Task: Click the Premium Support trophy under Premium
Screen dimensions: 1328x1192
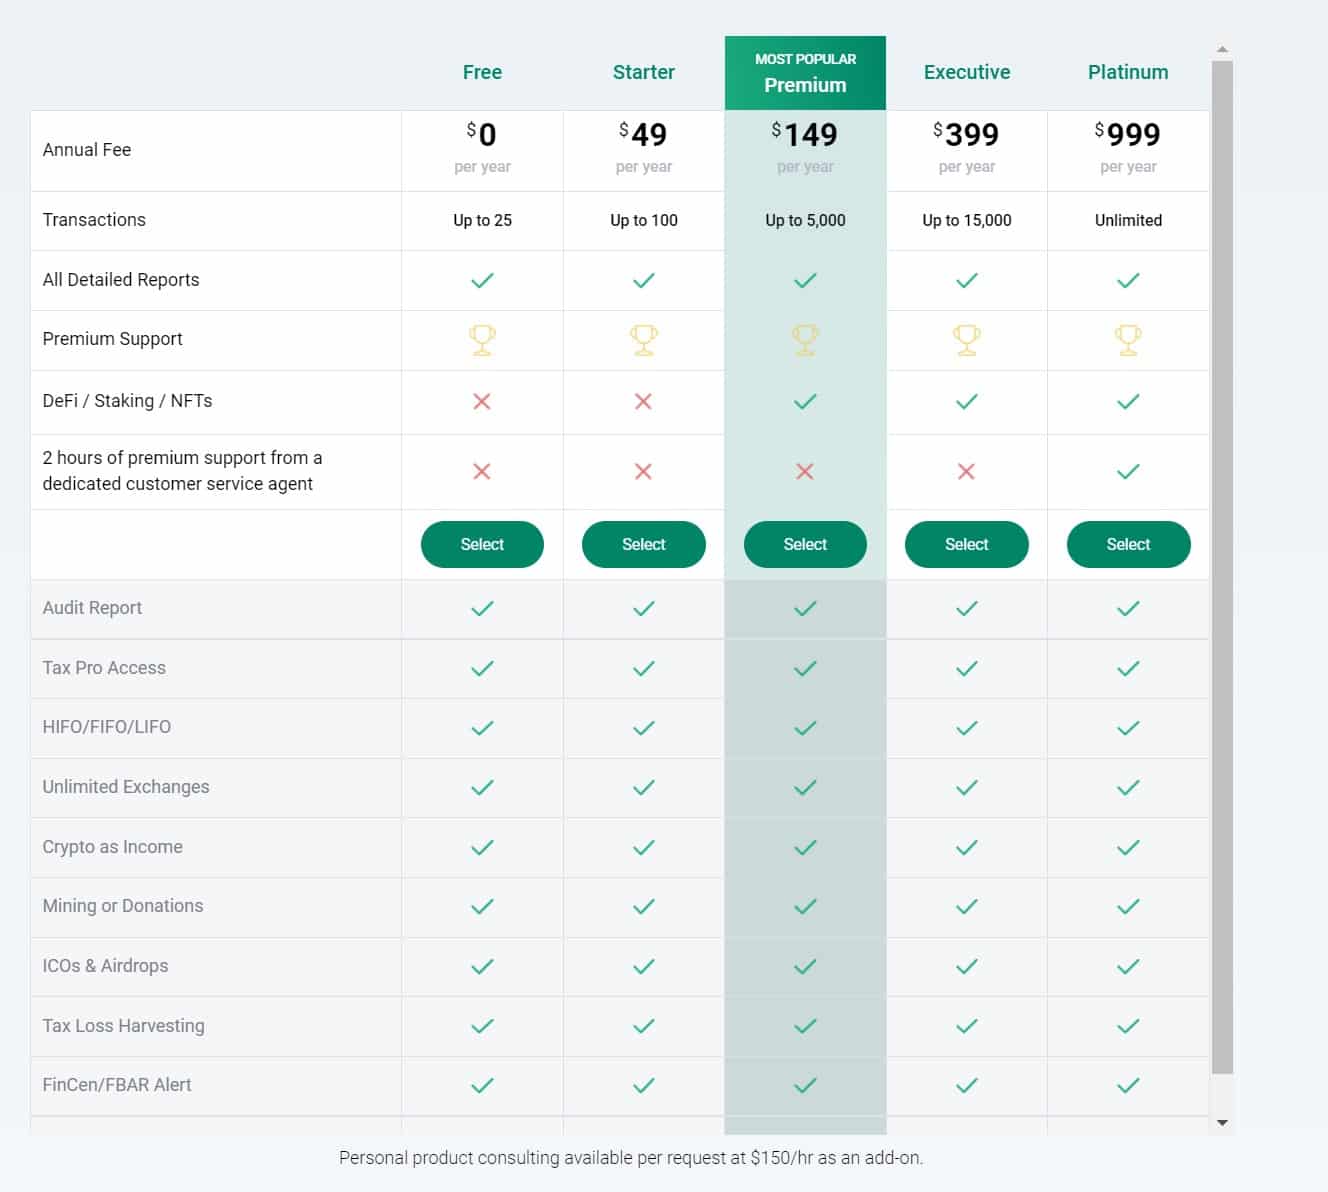Action: pos(805,340)
